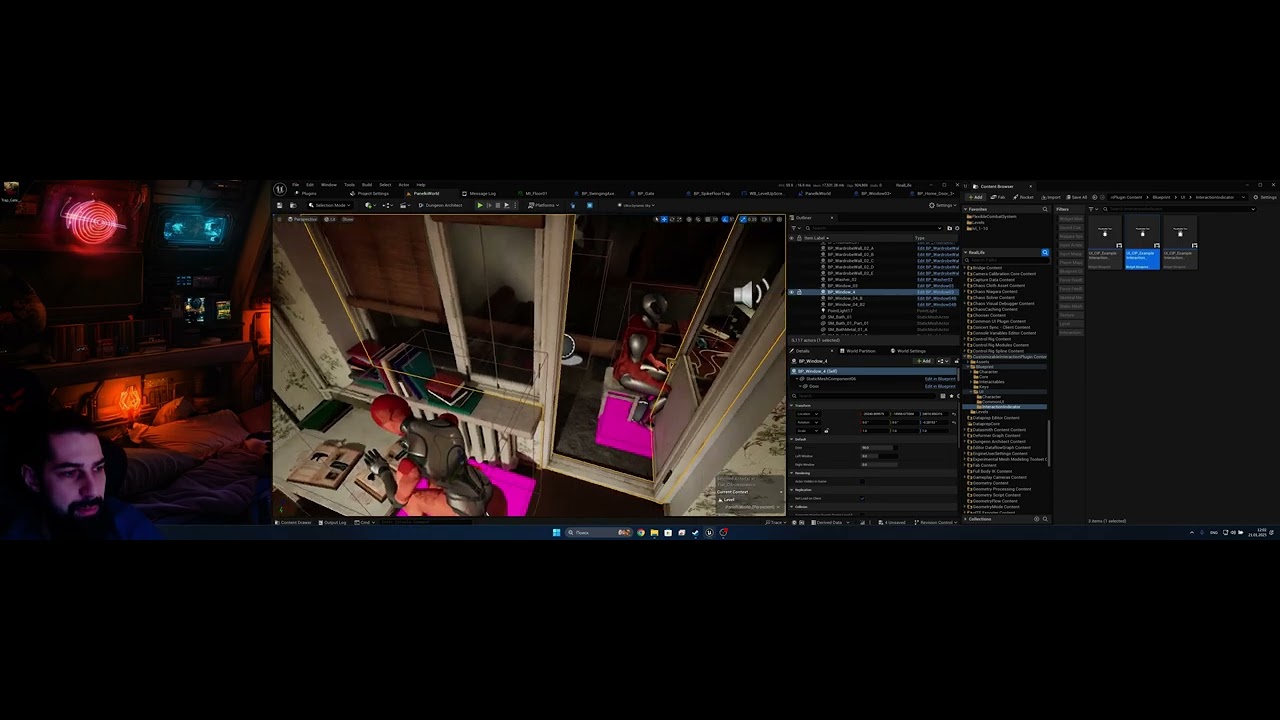Click the Save icon in the main toolbar

(x=279, y=205)
